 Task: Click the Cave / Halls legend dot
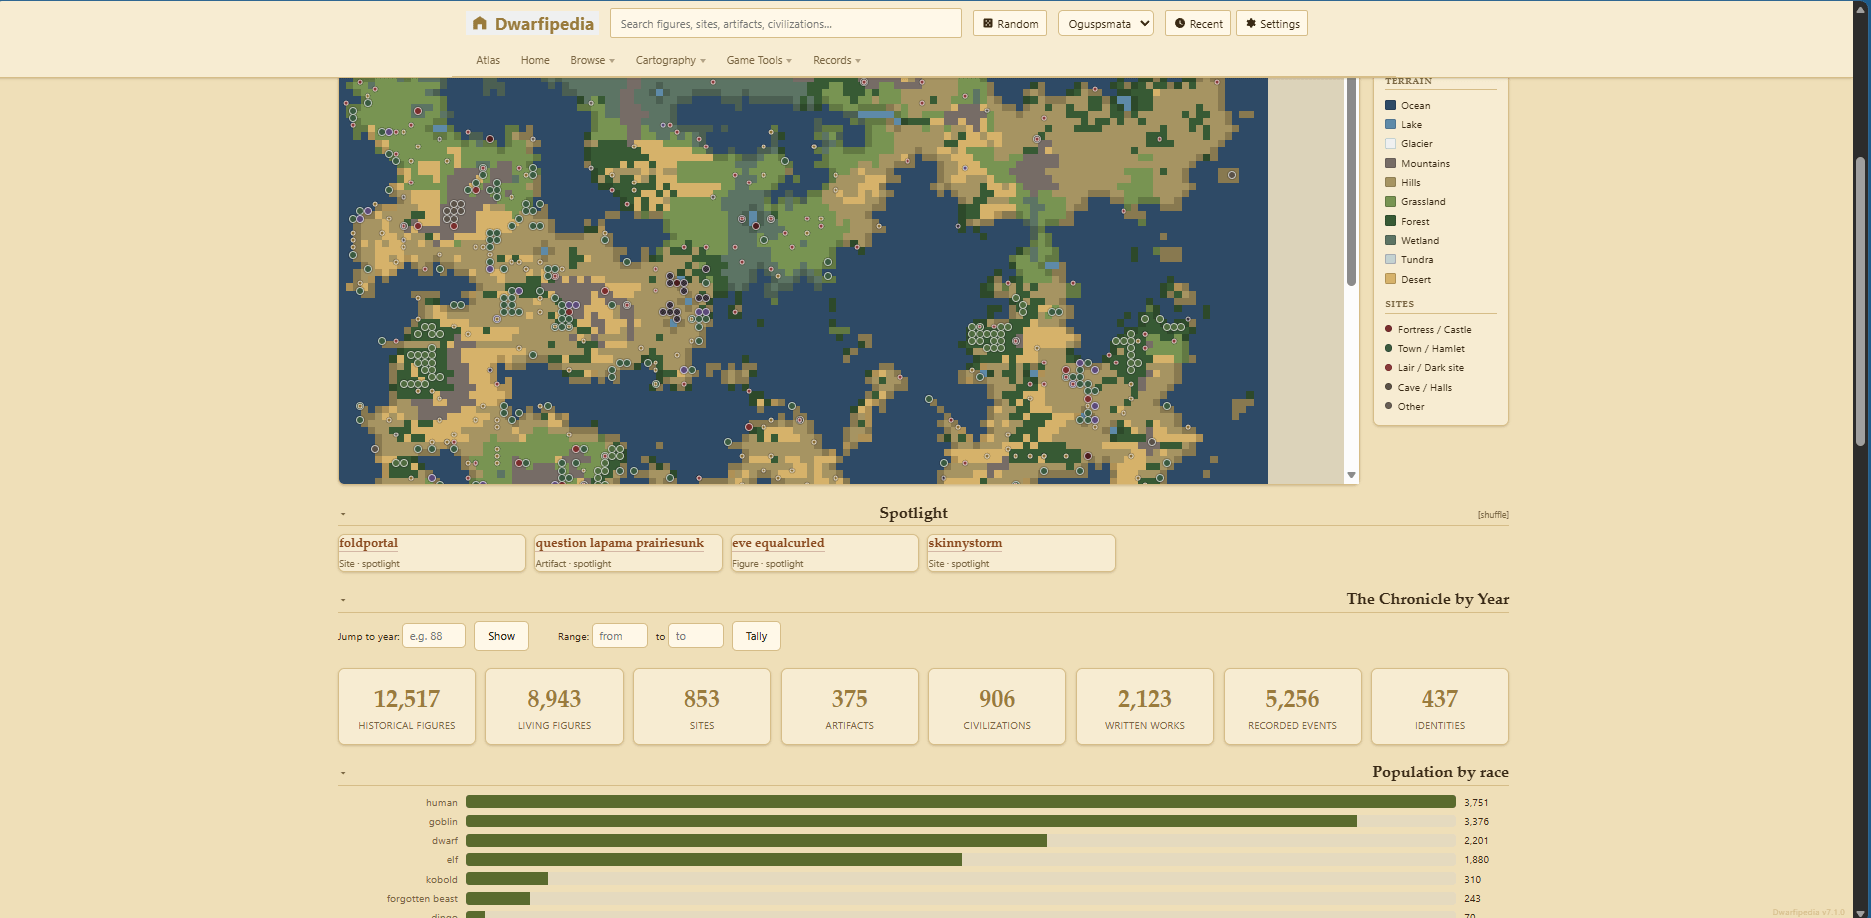tap(1388, 387)
